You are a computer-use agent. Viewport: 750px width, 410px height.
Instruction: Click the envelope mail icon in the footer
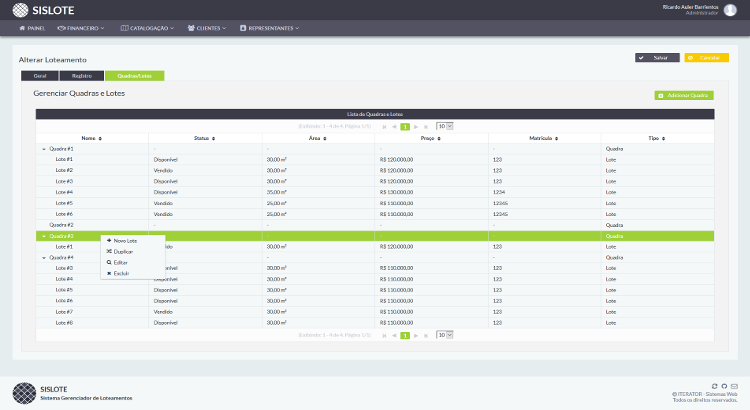[734, 386]
